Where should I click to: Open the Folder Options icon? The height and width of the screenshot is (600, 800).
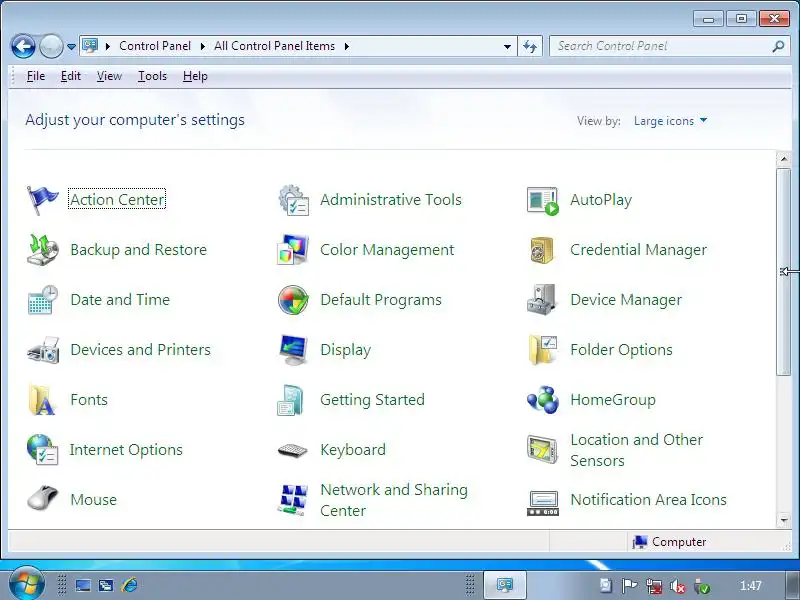(x=543, y=349)
